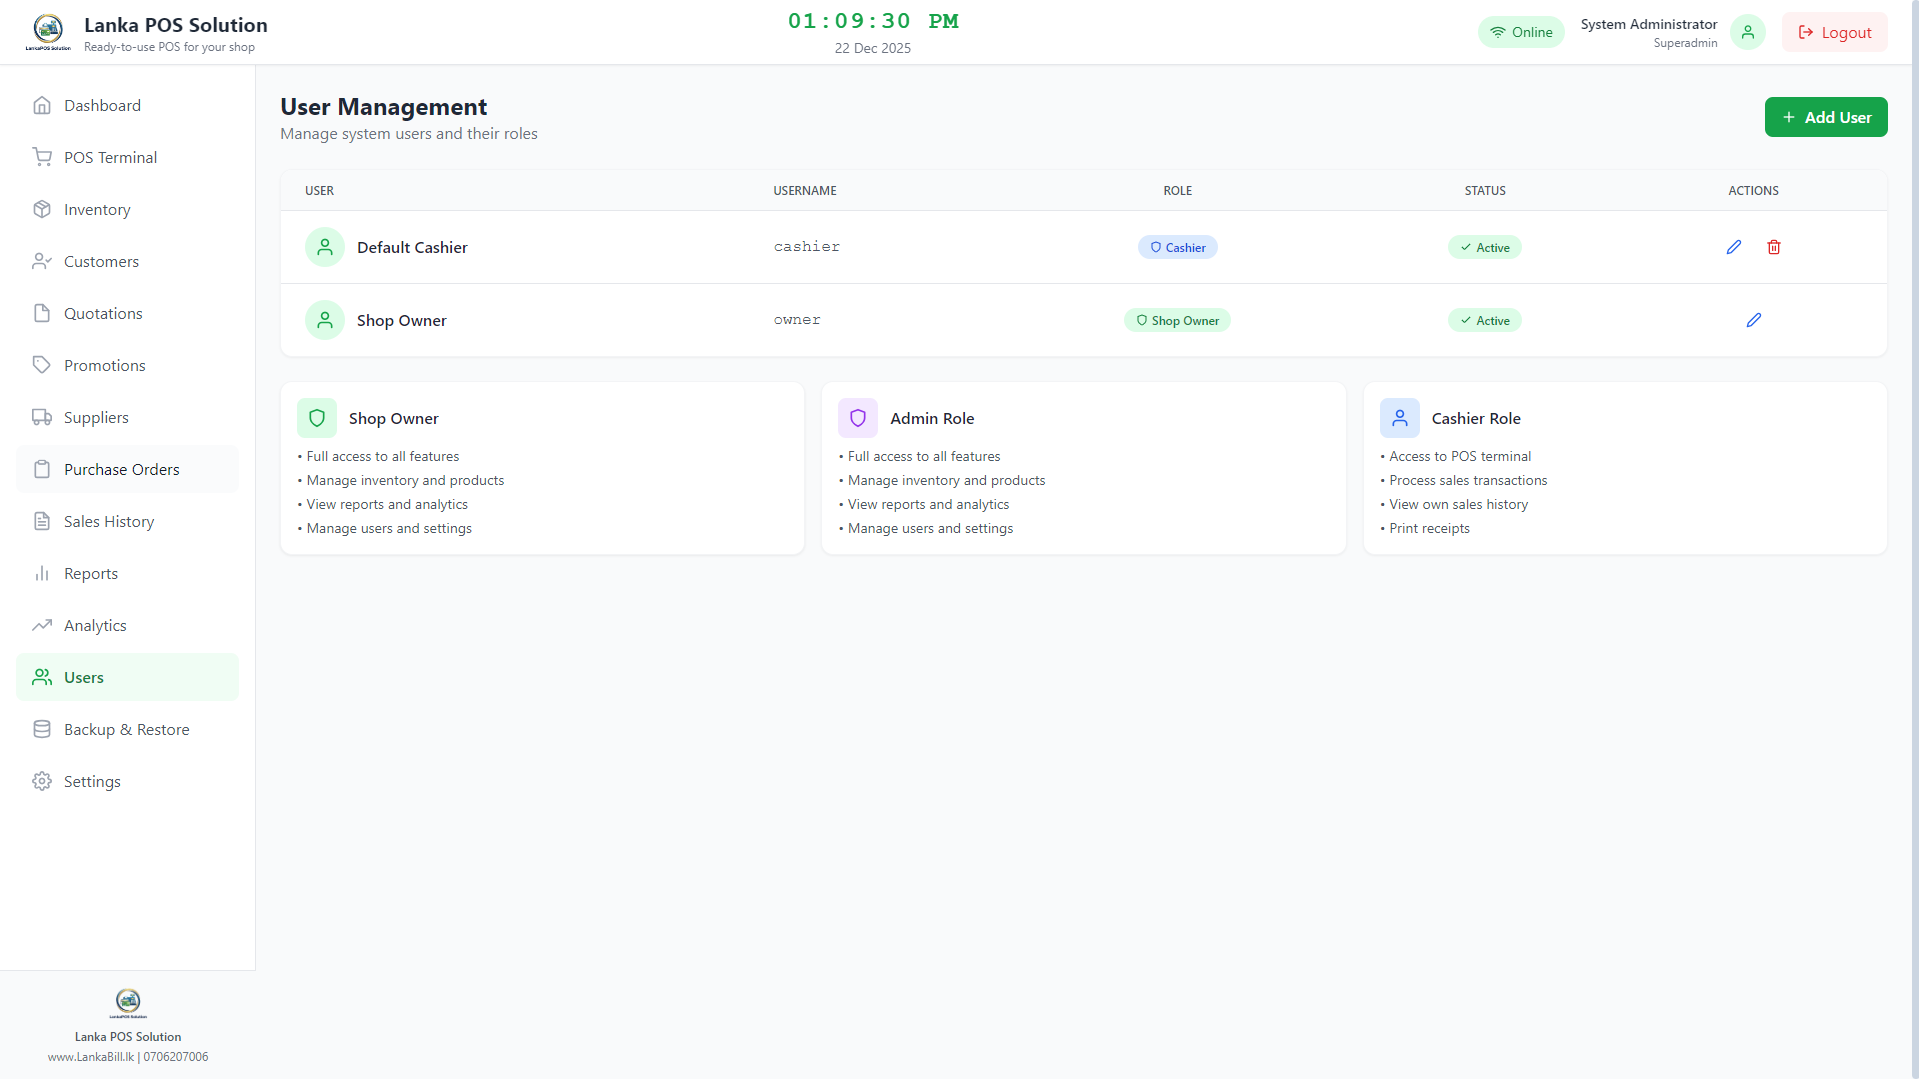Click the Settings gear icon
The width and height of the screenshot is (1919, 1079).
[x=42, y=781]
